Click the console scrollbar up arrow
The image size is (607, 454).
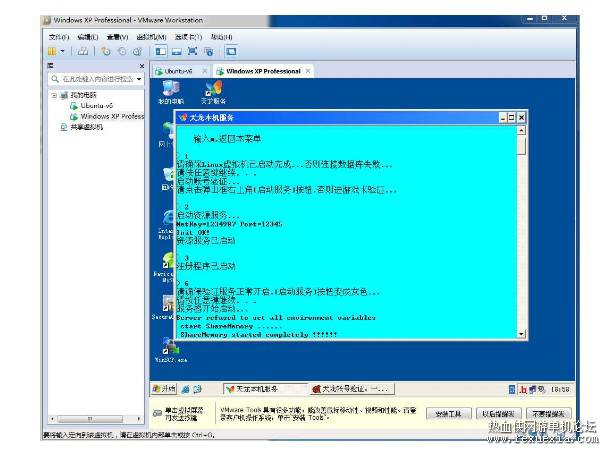[521, 130]
